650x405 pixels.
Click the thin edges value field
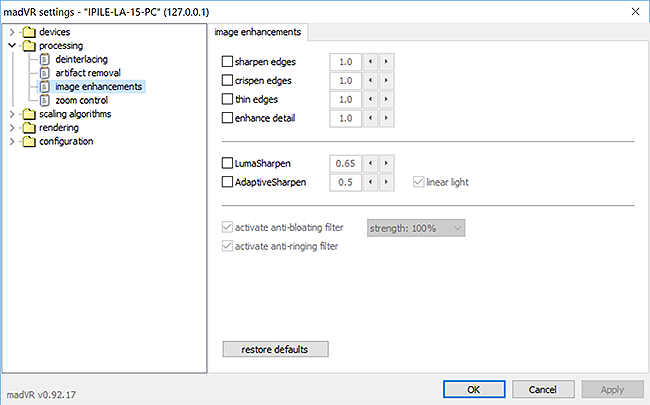click(346, 99)
